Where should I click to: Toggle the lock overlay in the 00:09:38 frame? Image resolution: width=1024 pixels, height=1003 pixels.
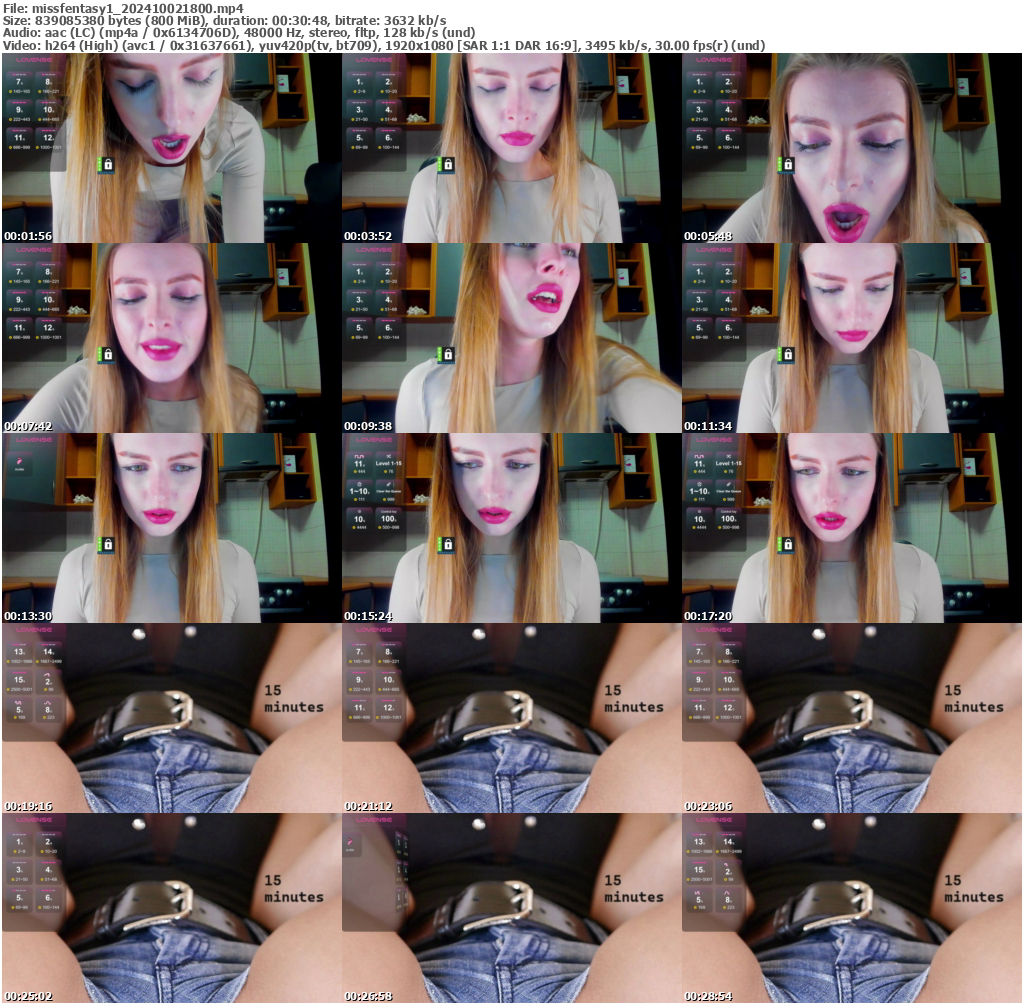click(x=449, y=353)
